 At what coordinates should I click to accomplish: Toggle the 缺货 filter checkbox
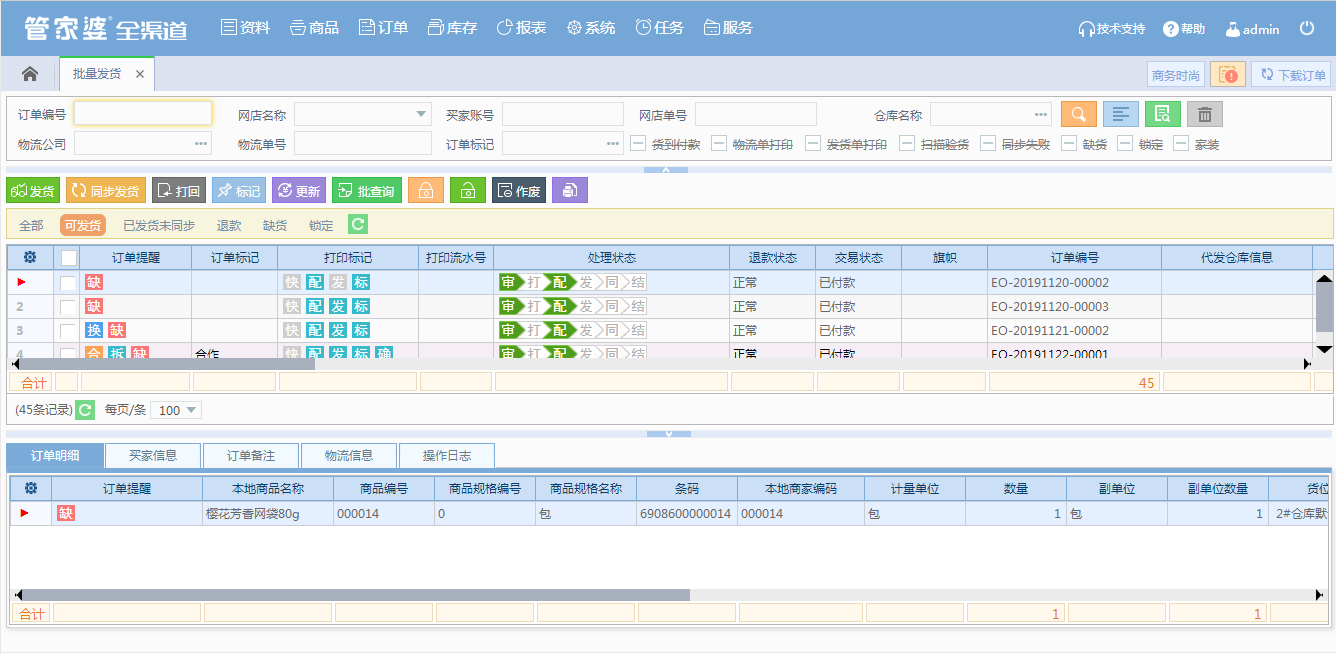tap(1069, 144)
